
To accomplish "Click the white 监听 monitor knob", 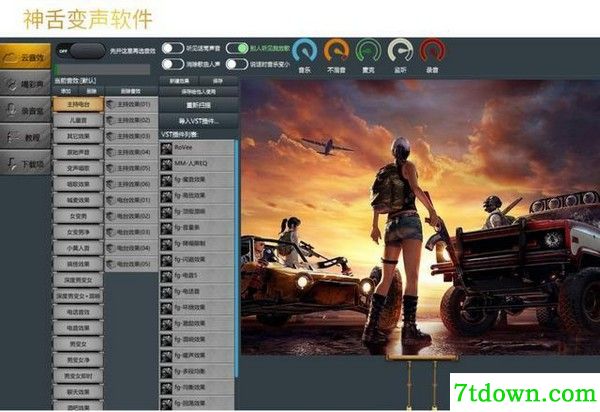I will click(x=400, y=51).
